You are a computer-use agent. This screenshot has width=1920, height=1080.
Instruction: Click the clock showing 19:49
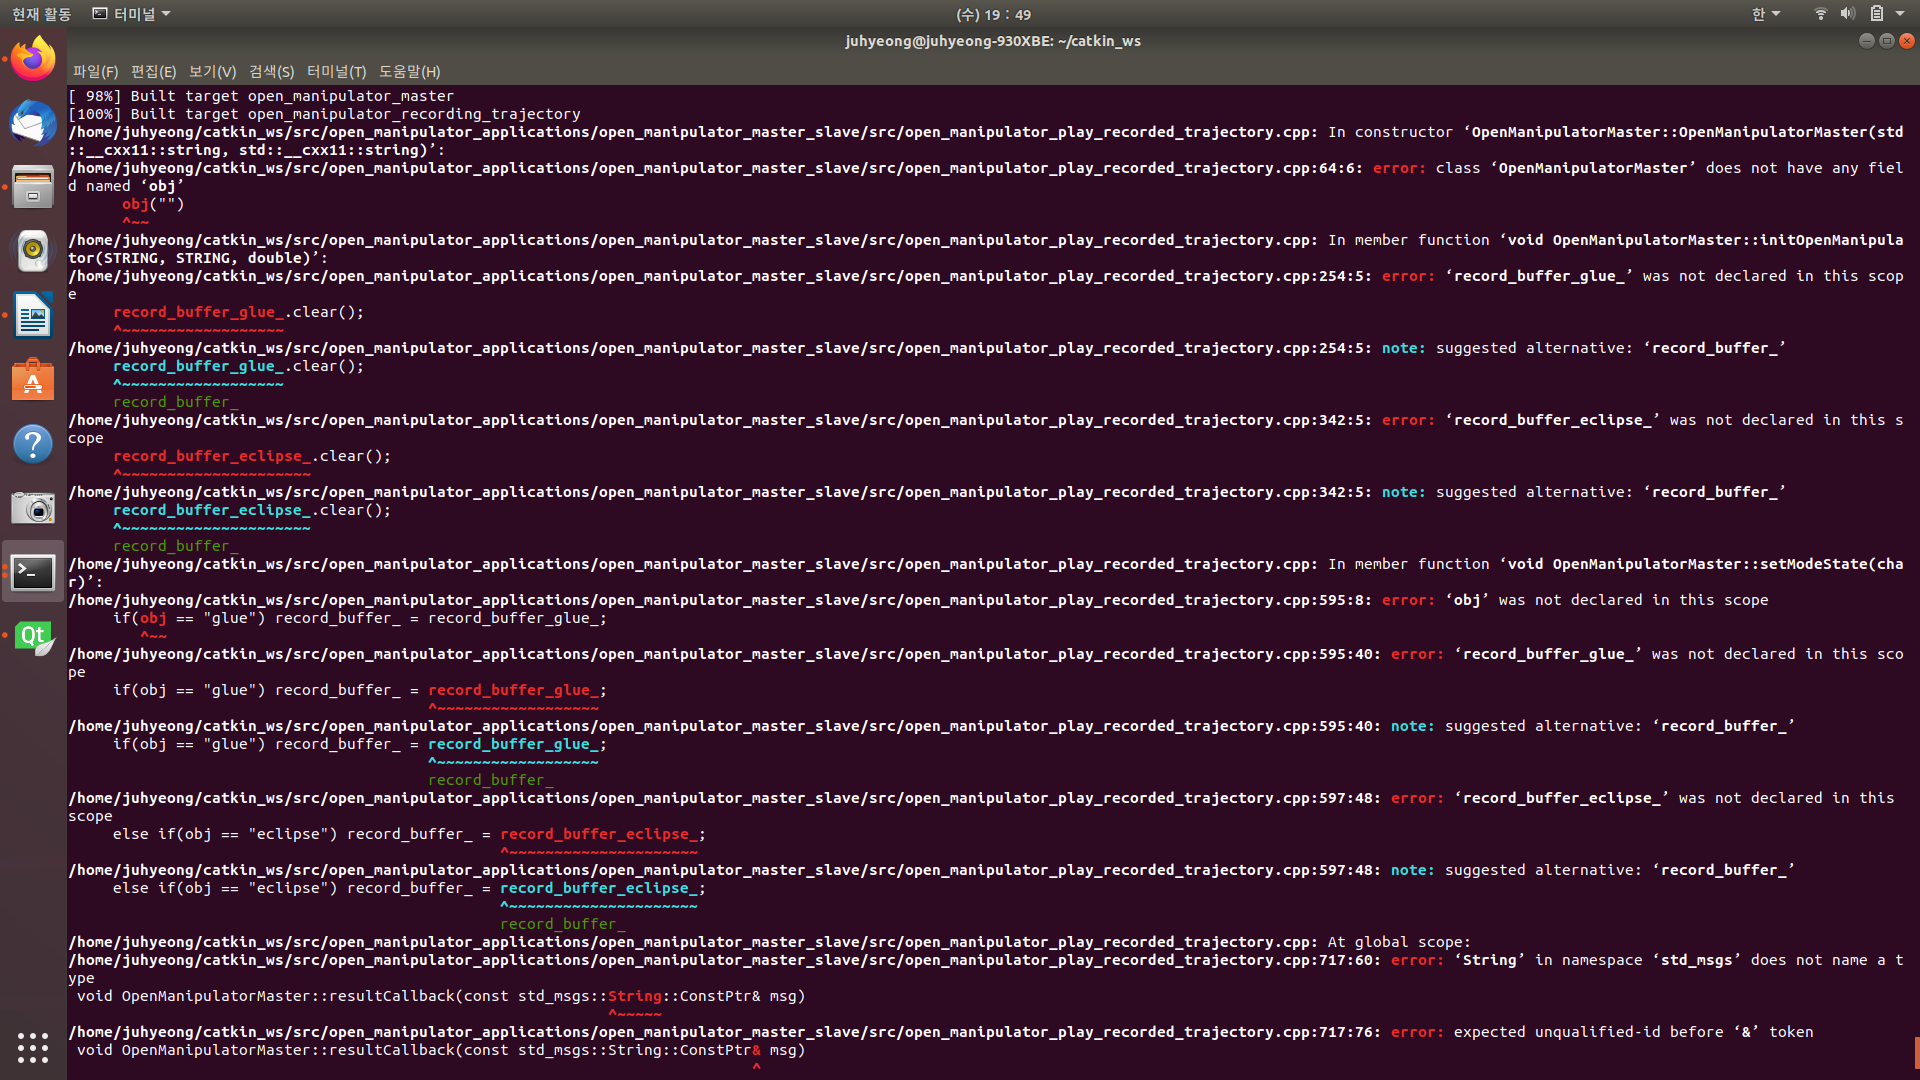coord(993,14)
